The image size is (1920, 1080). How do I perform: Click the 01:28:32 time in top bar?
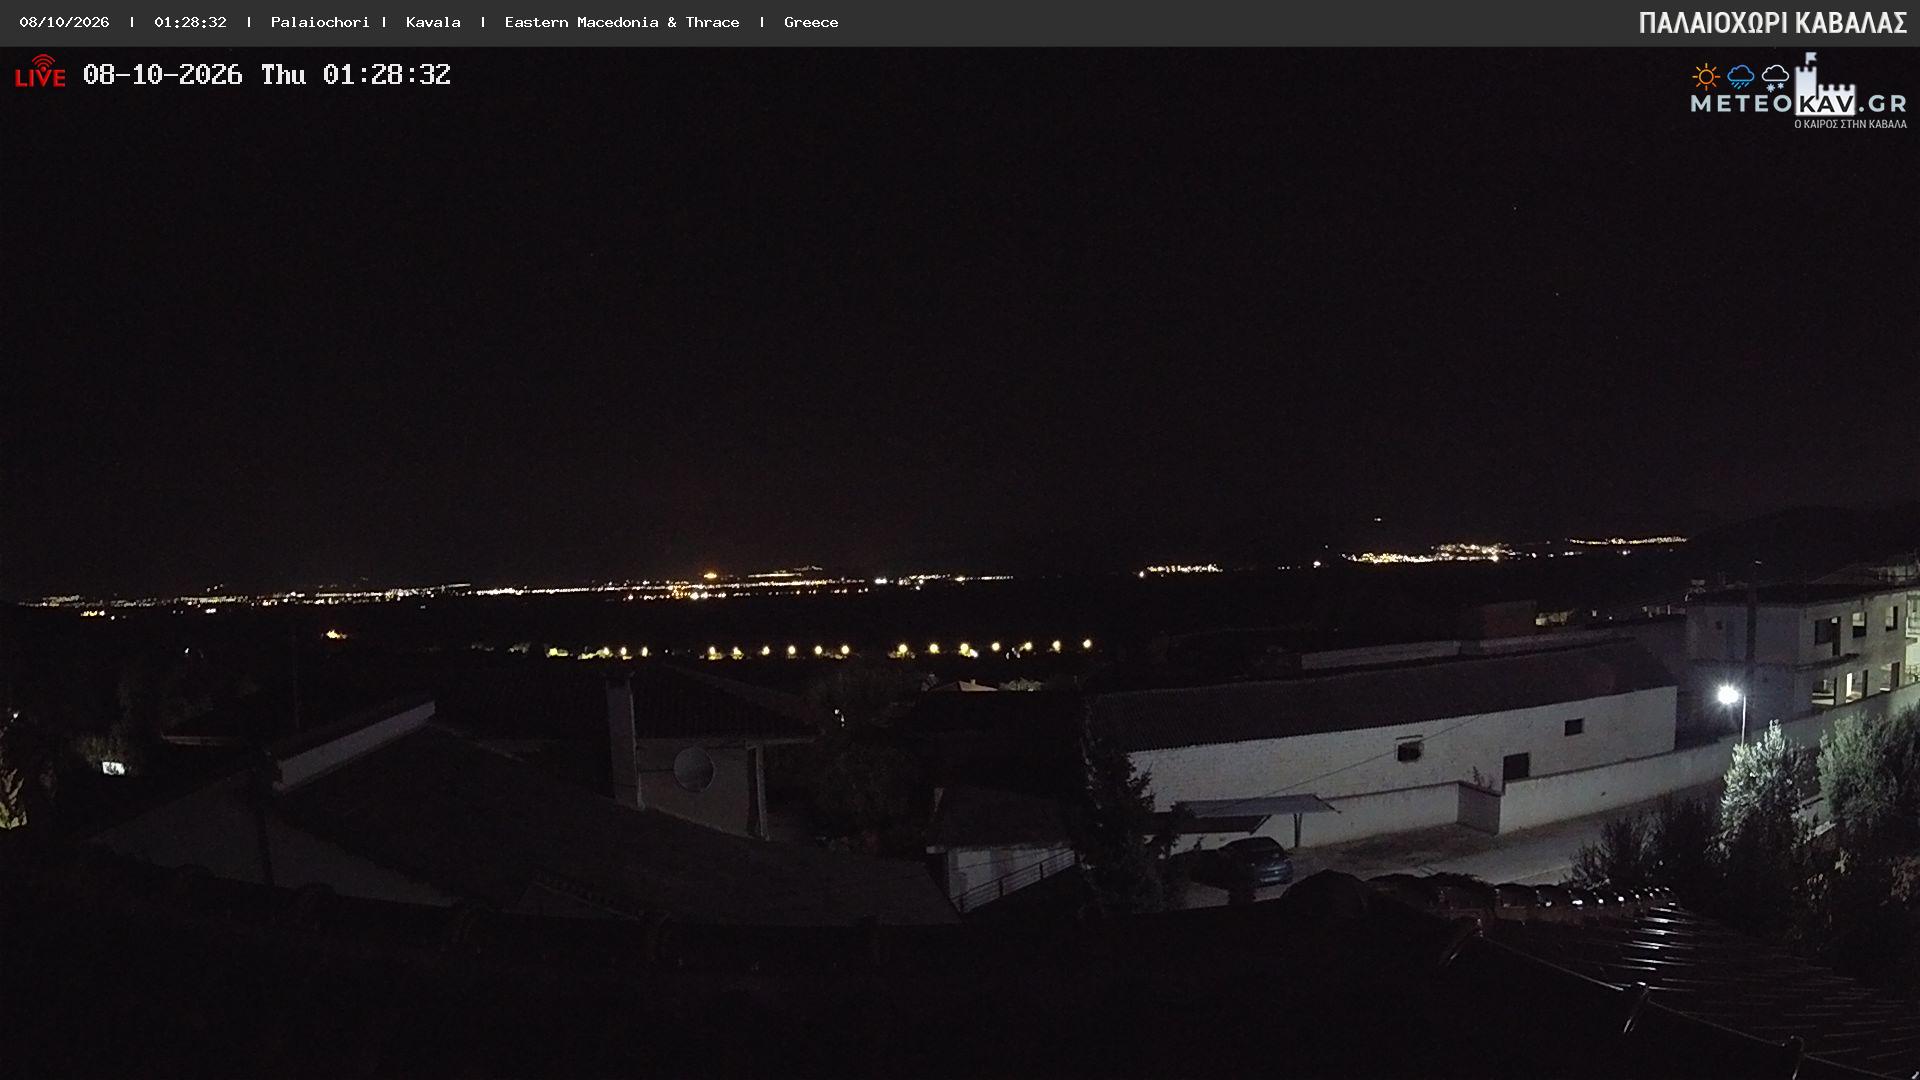tap(190, 22)
